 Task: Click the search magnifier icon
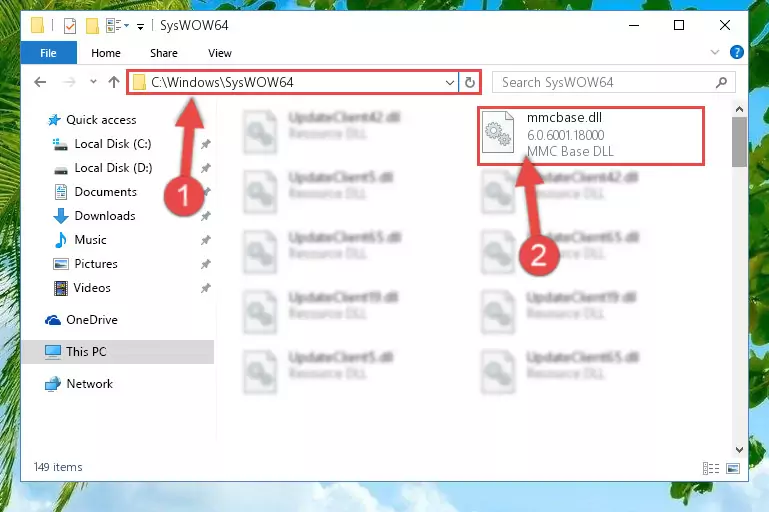click(x=721, y=82)
